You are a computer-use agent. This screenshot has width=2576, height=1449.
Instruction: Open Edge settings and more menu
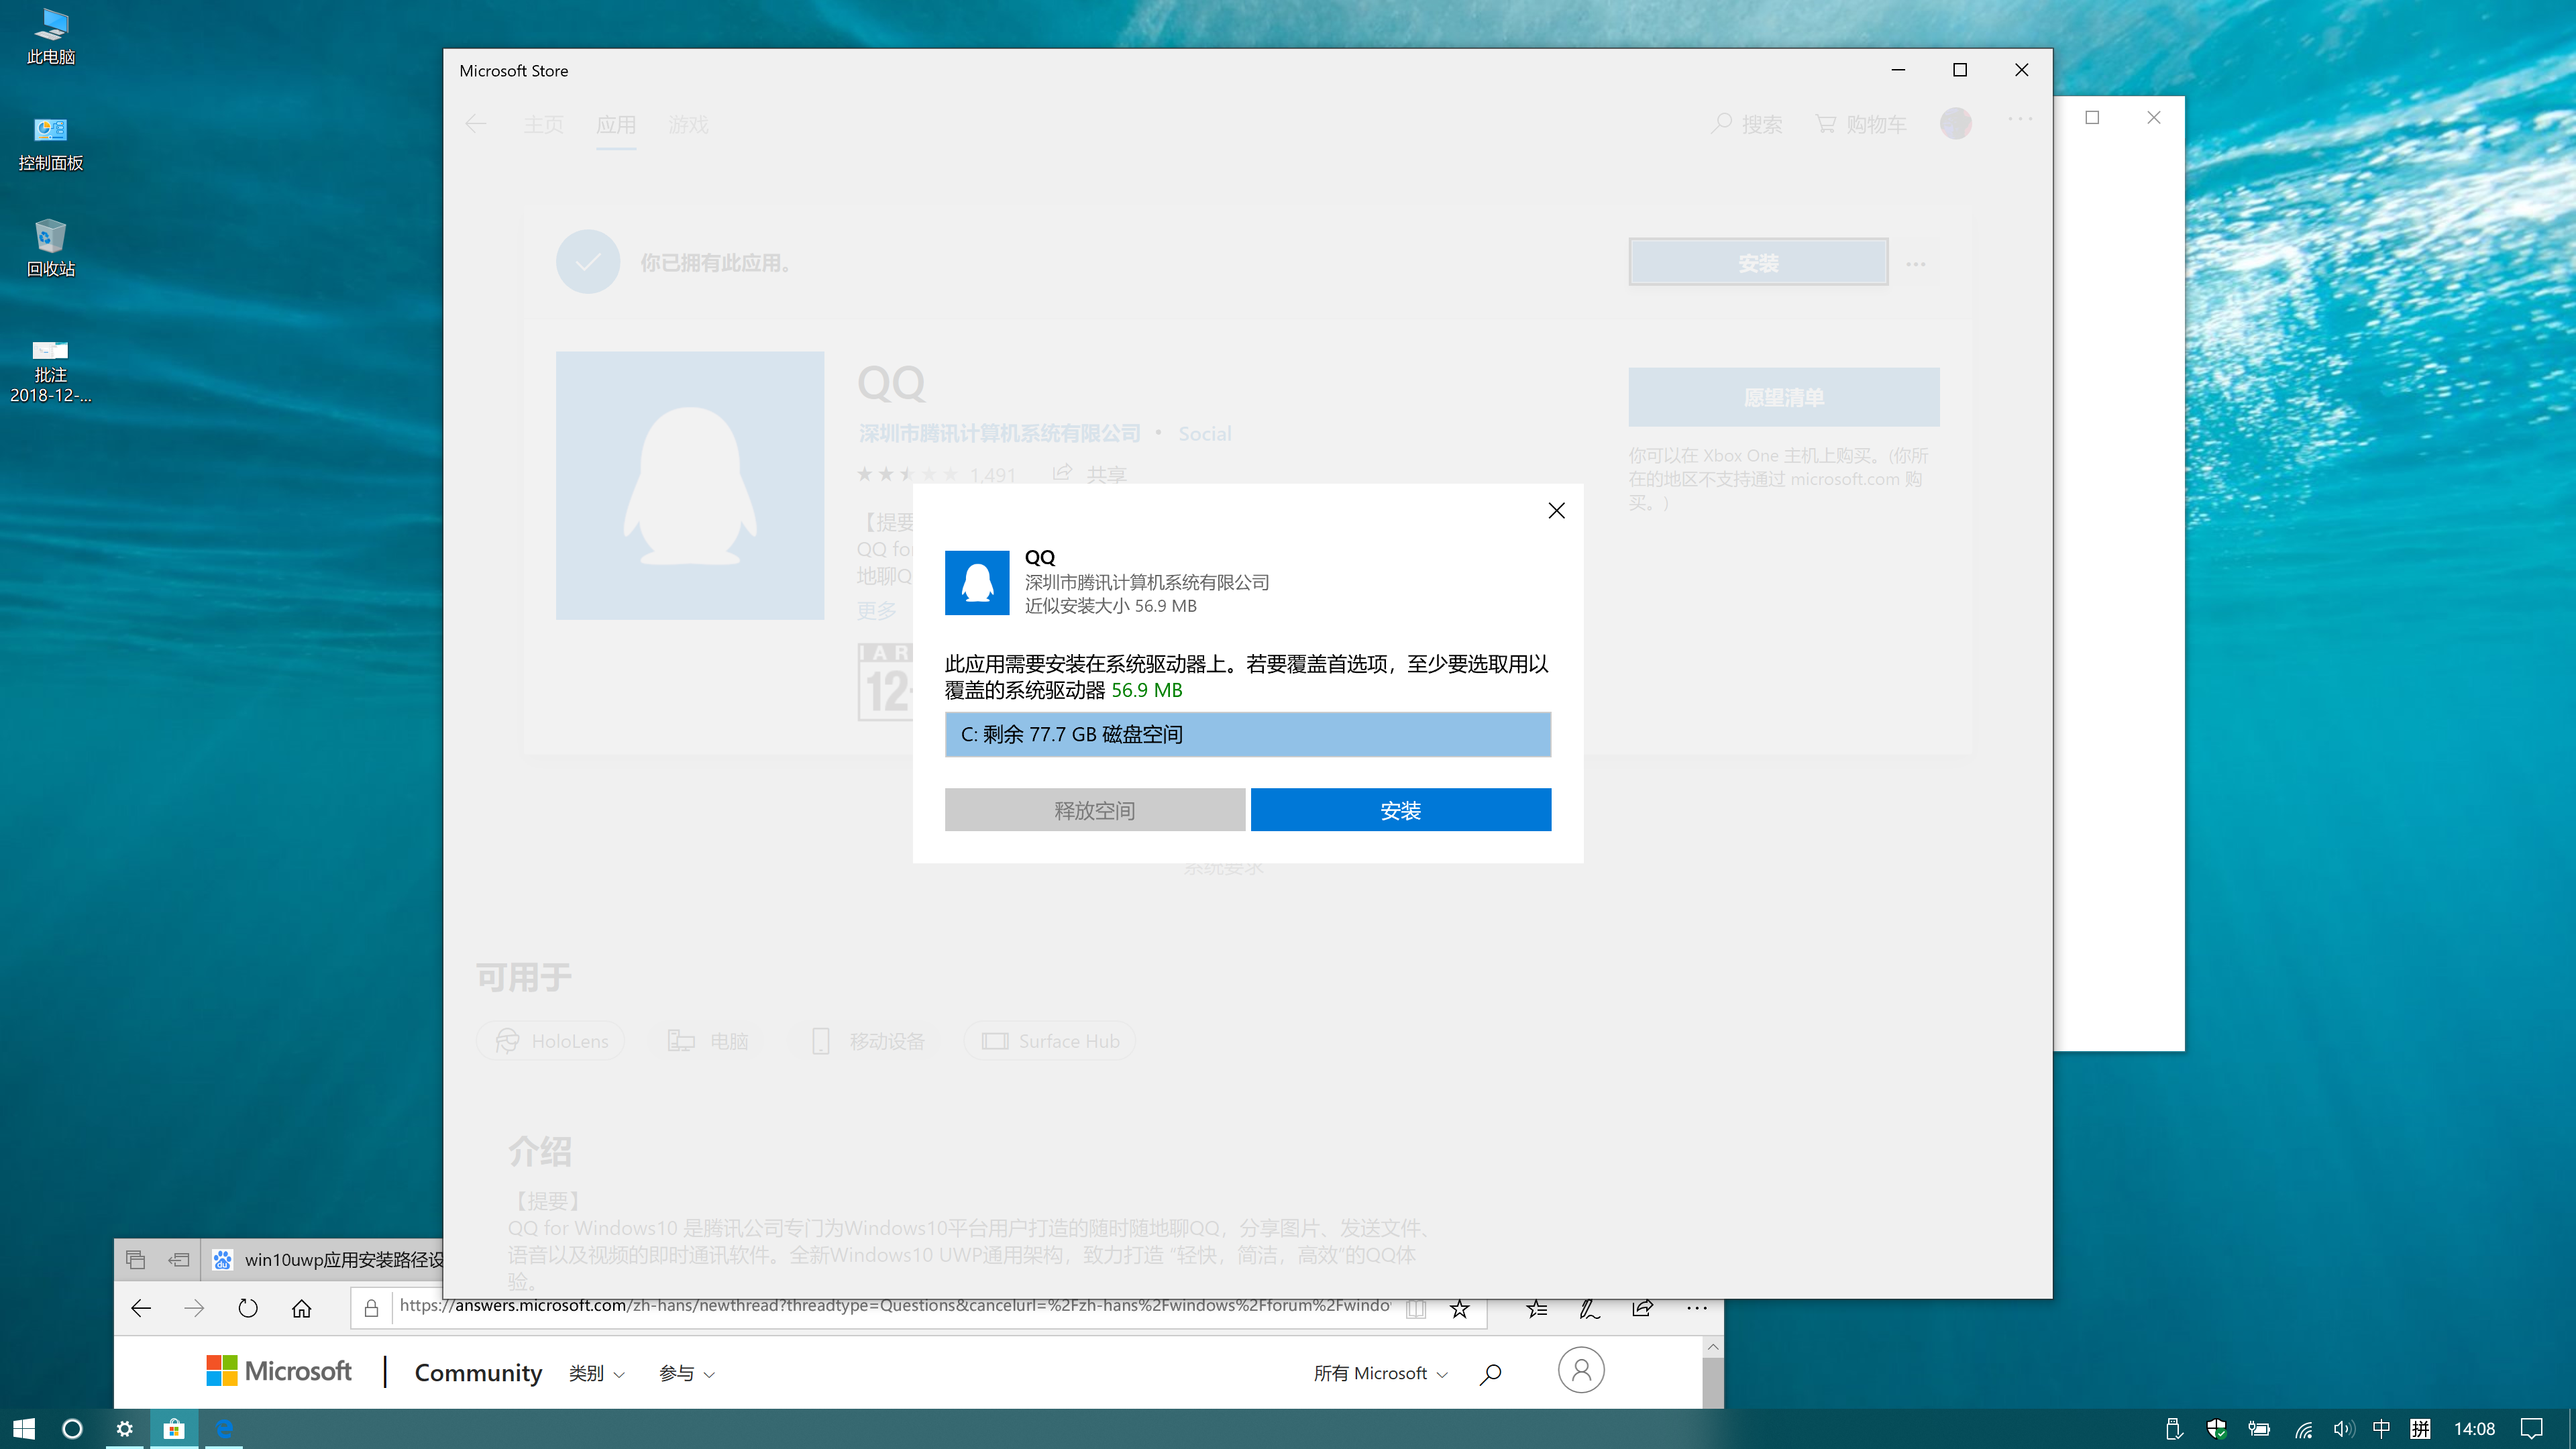tap(1696, 1308)
